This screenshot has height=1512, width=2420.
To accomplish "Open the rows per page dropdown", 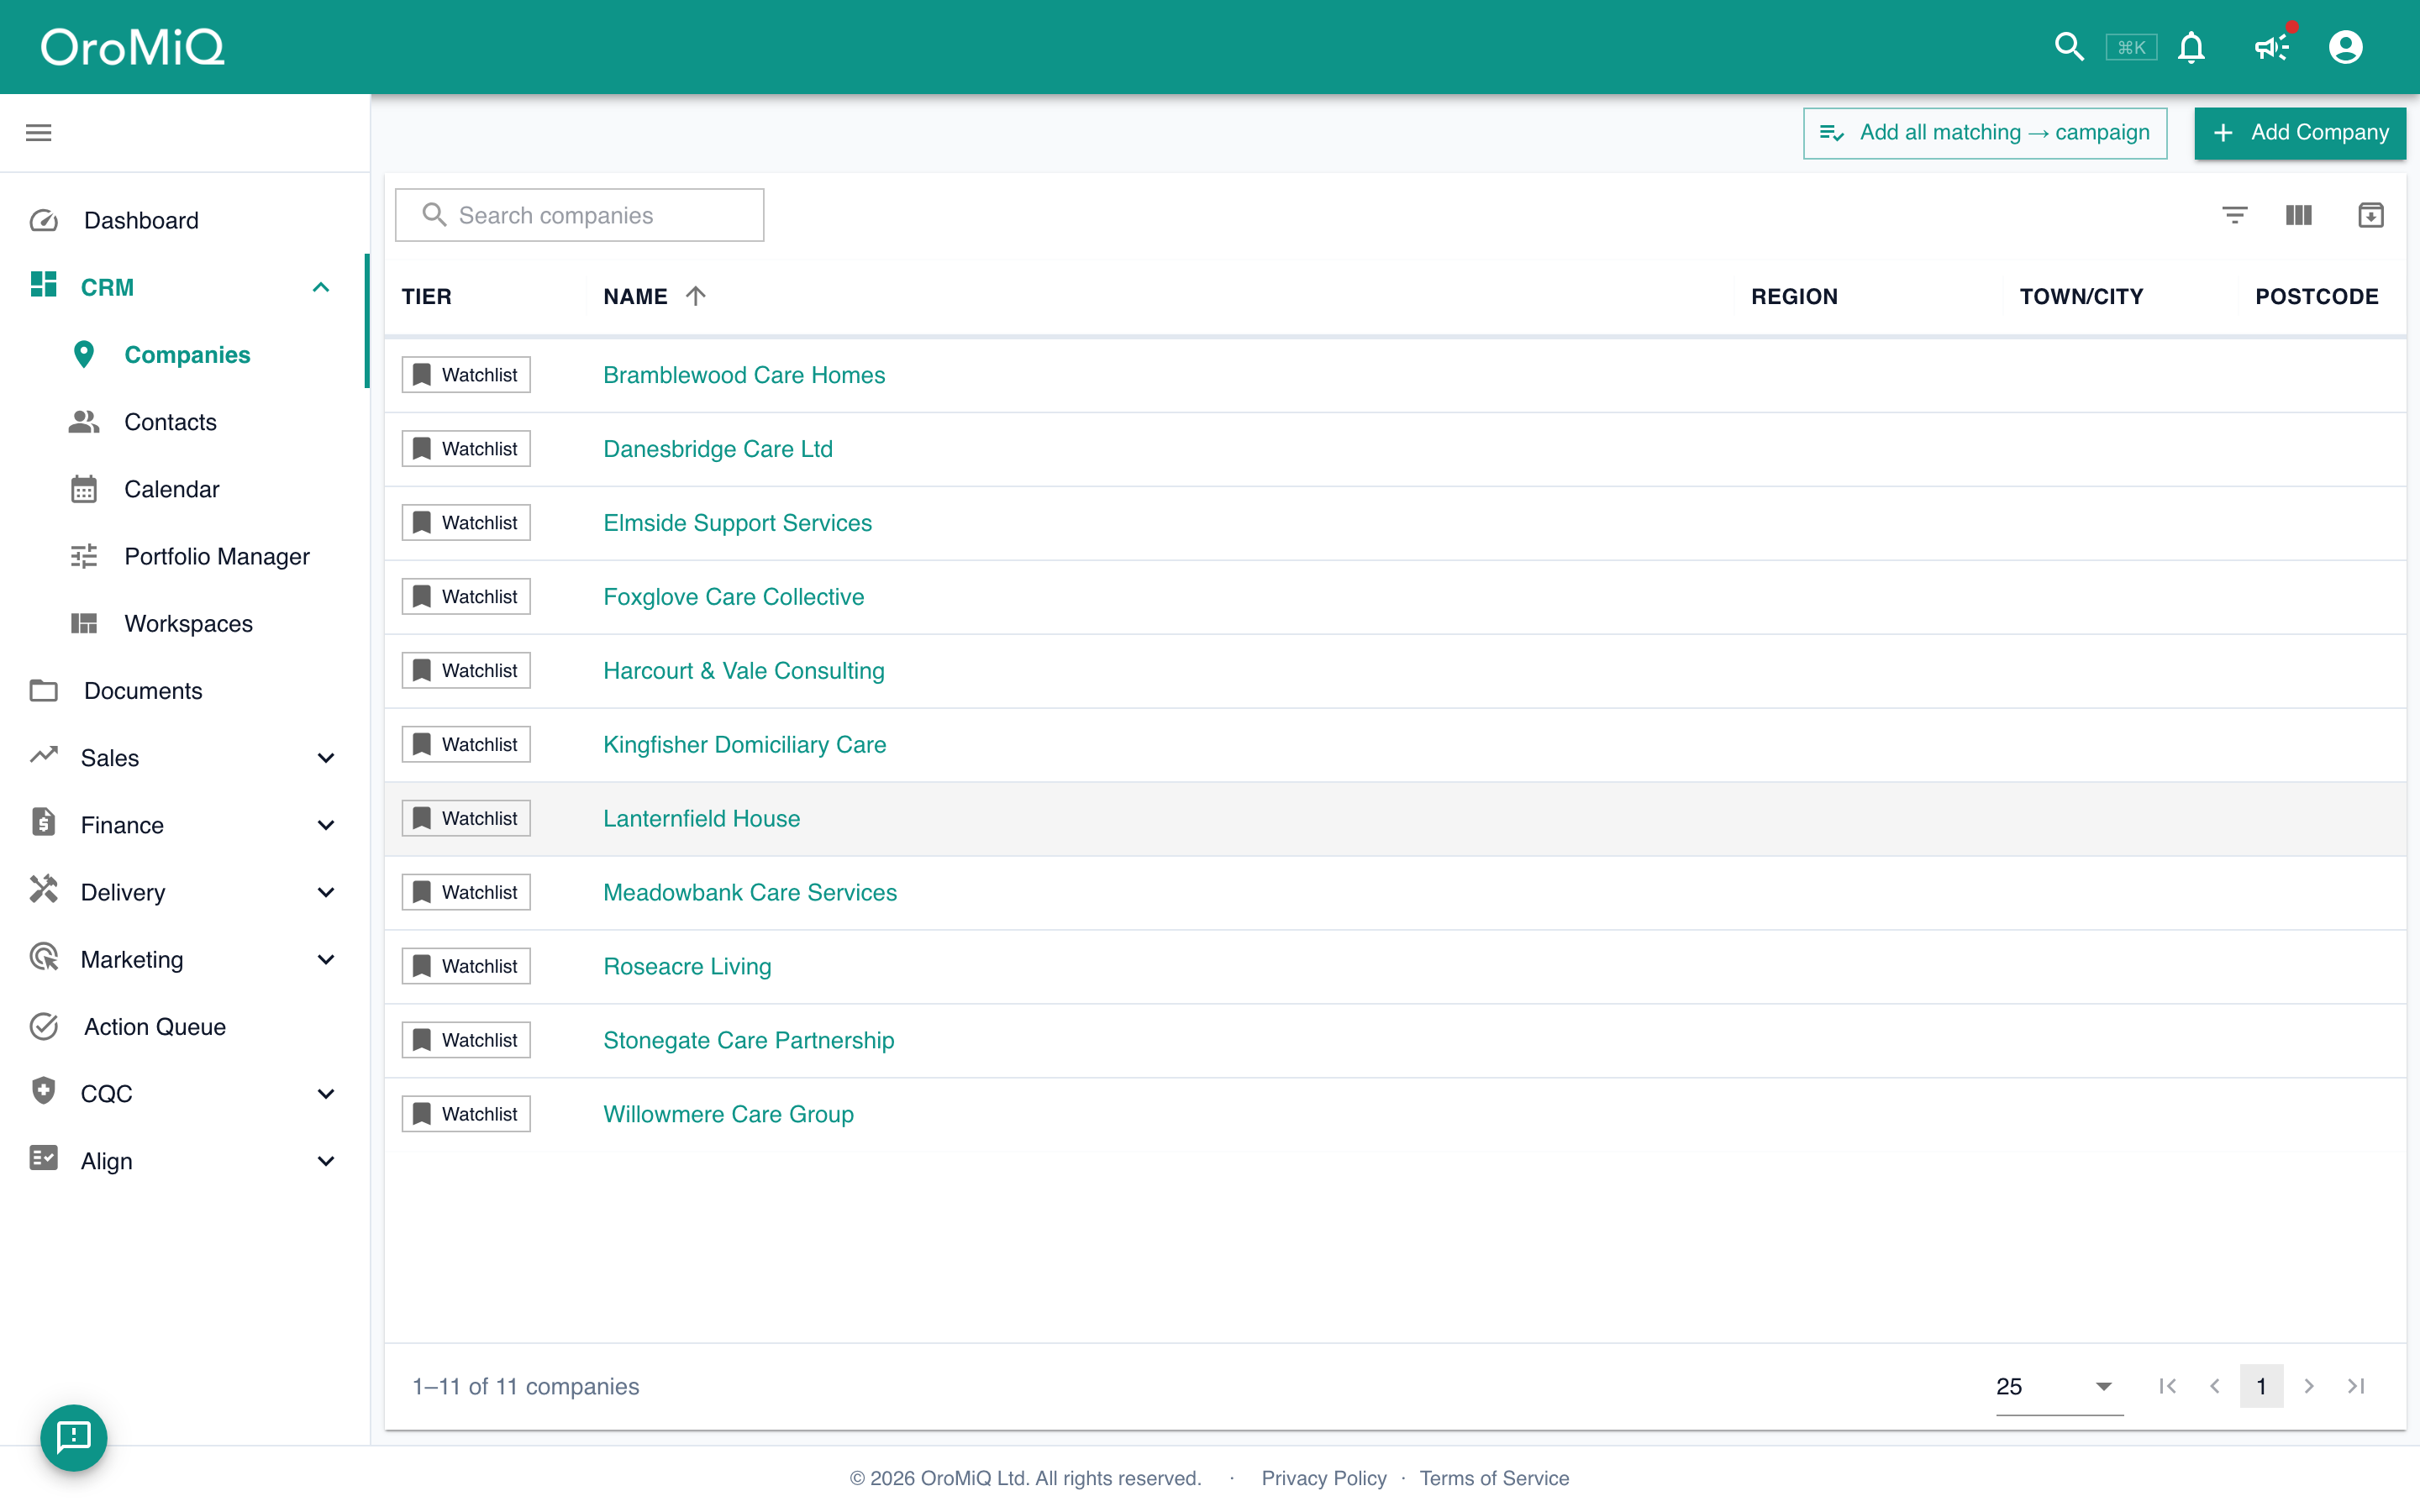I will tap(2059, 1387).
